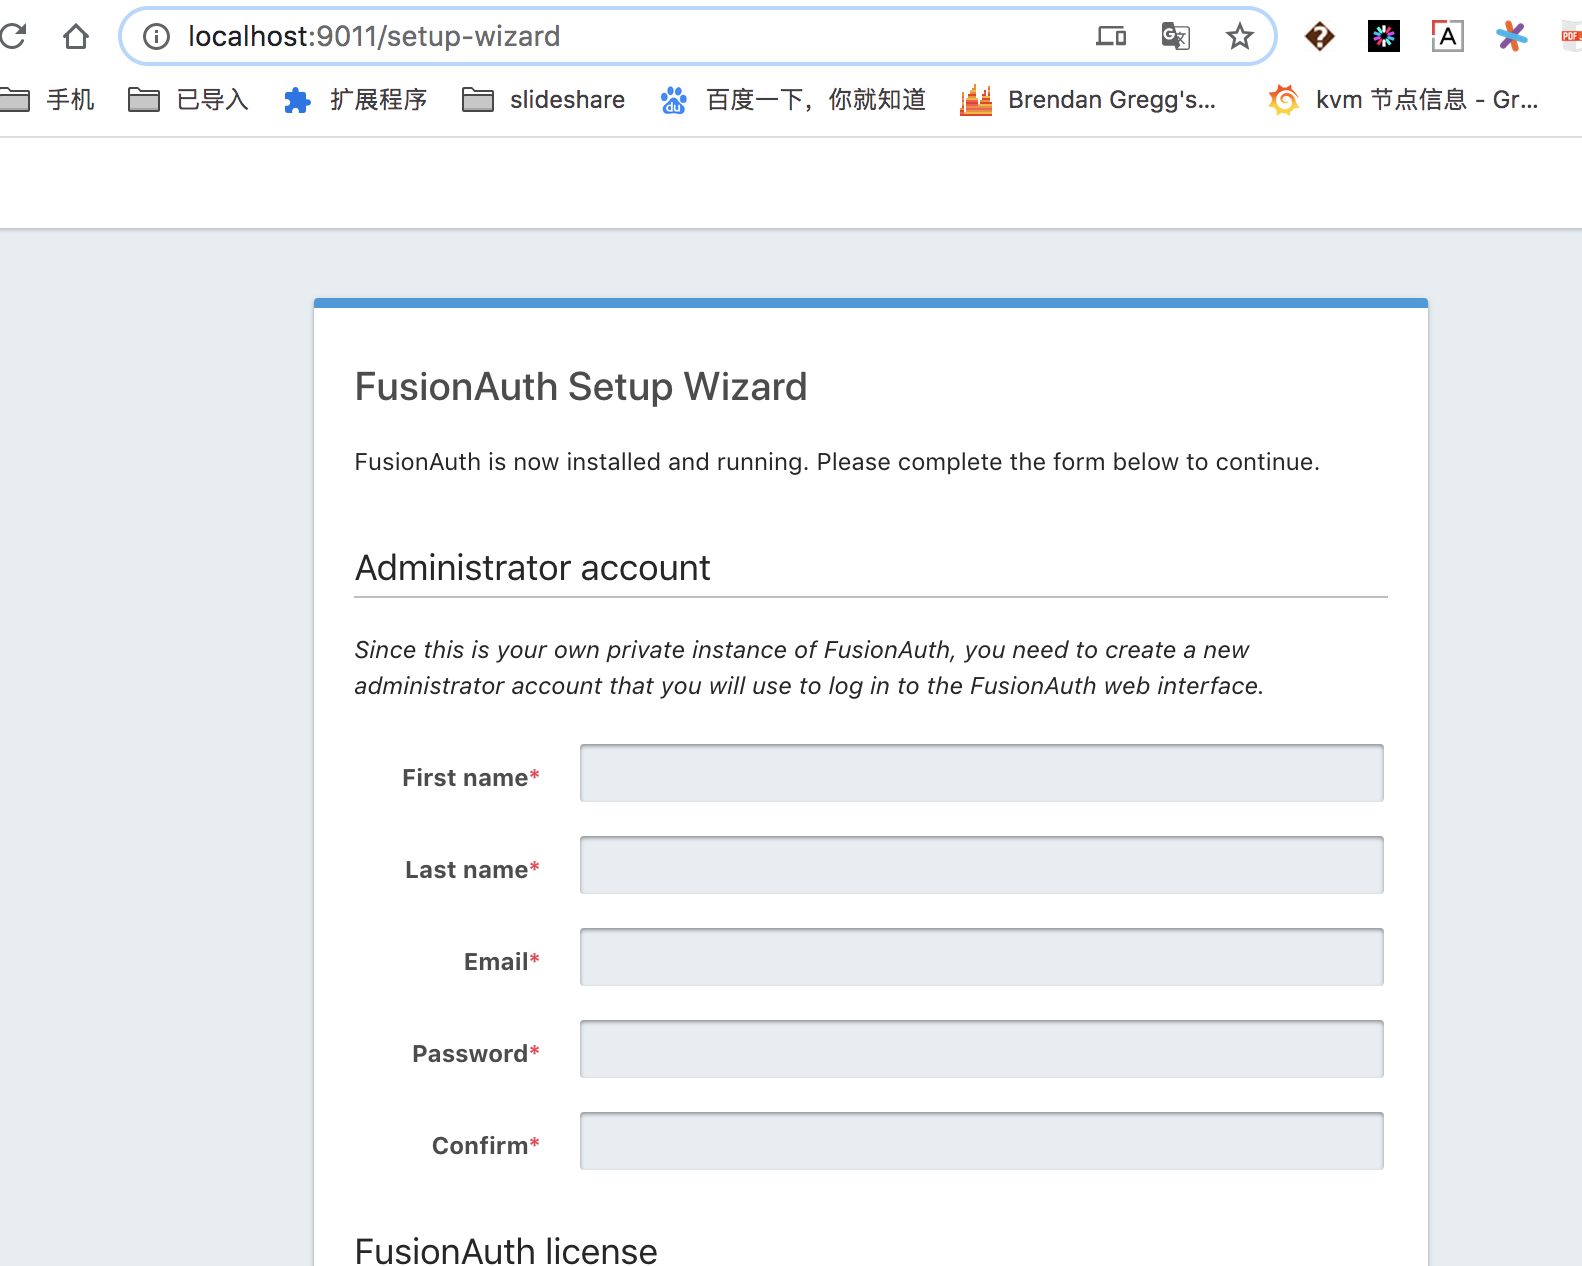Screen dimensions: 1582x1266
Task: Click the Password input field
Action: point(981,1049)
